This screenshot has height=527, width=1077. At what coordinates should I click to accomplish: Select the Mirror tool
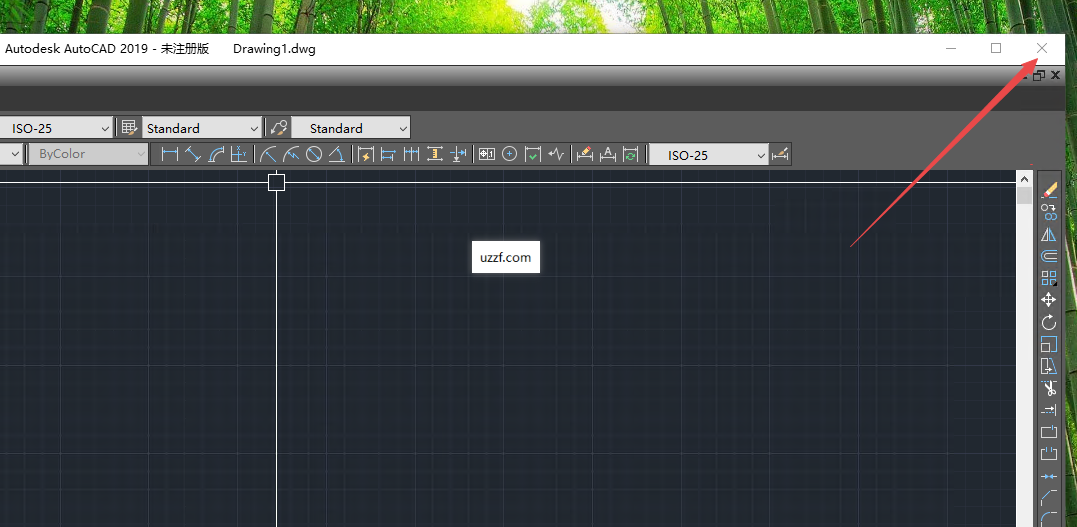(1049, 234)
